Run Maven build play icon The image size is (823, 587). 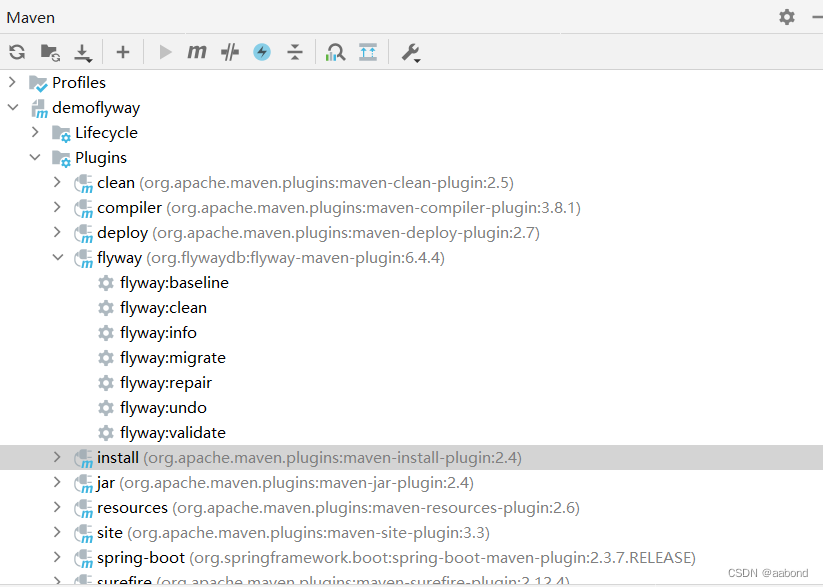pos(165,52)
